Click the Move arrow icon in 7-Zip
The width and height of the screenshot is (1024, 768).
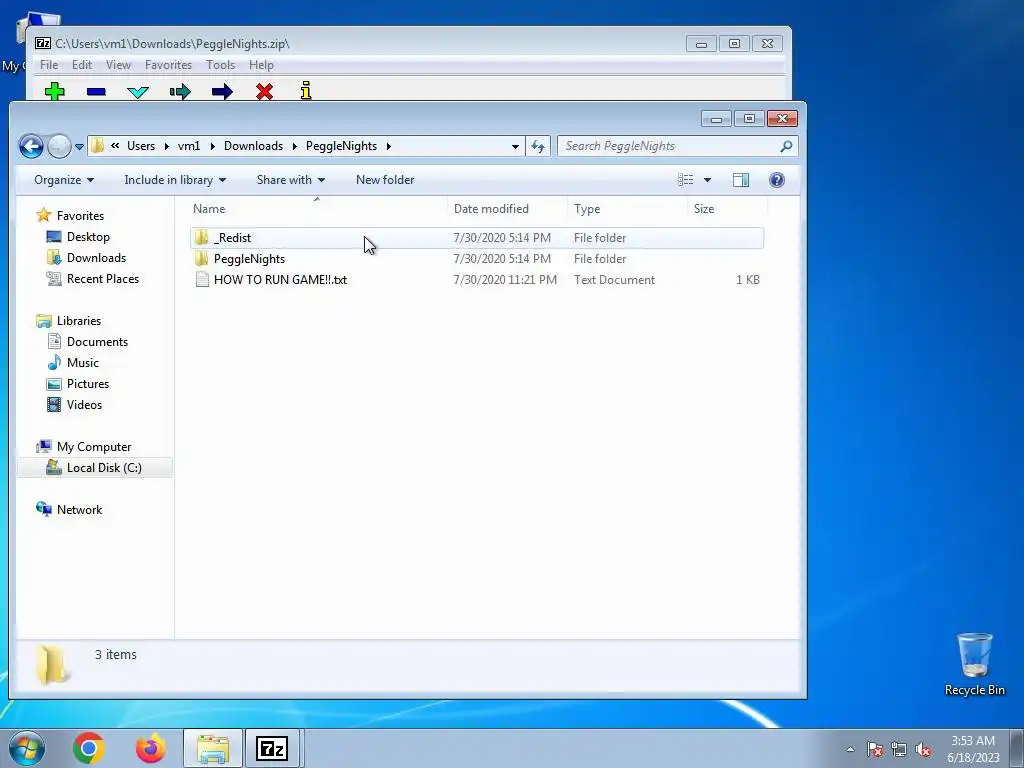[x=222, y=91]
